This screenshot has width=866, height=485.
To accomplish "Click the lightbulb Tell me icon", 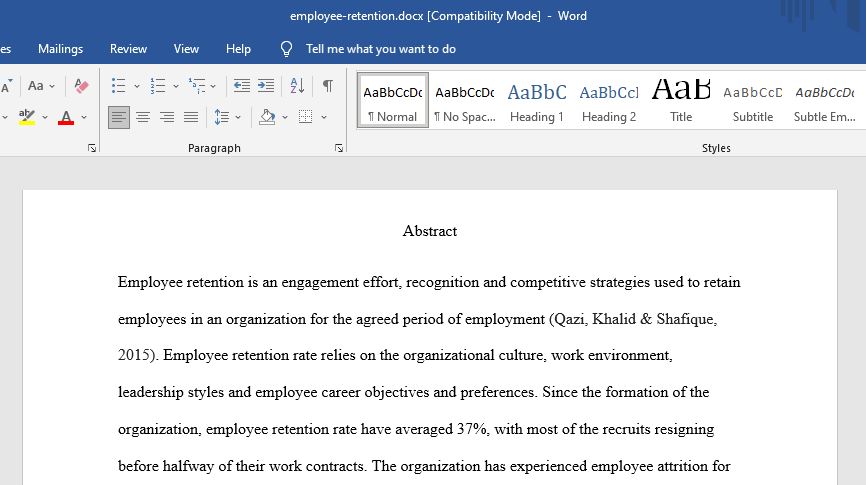I will (286, 49).
